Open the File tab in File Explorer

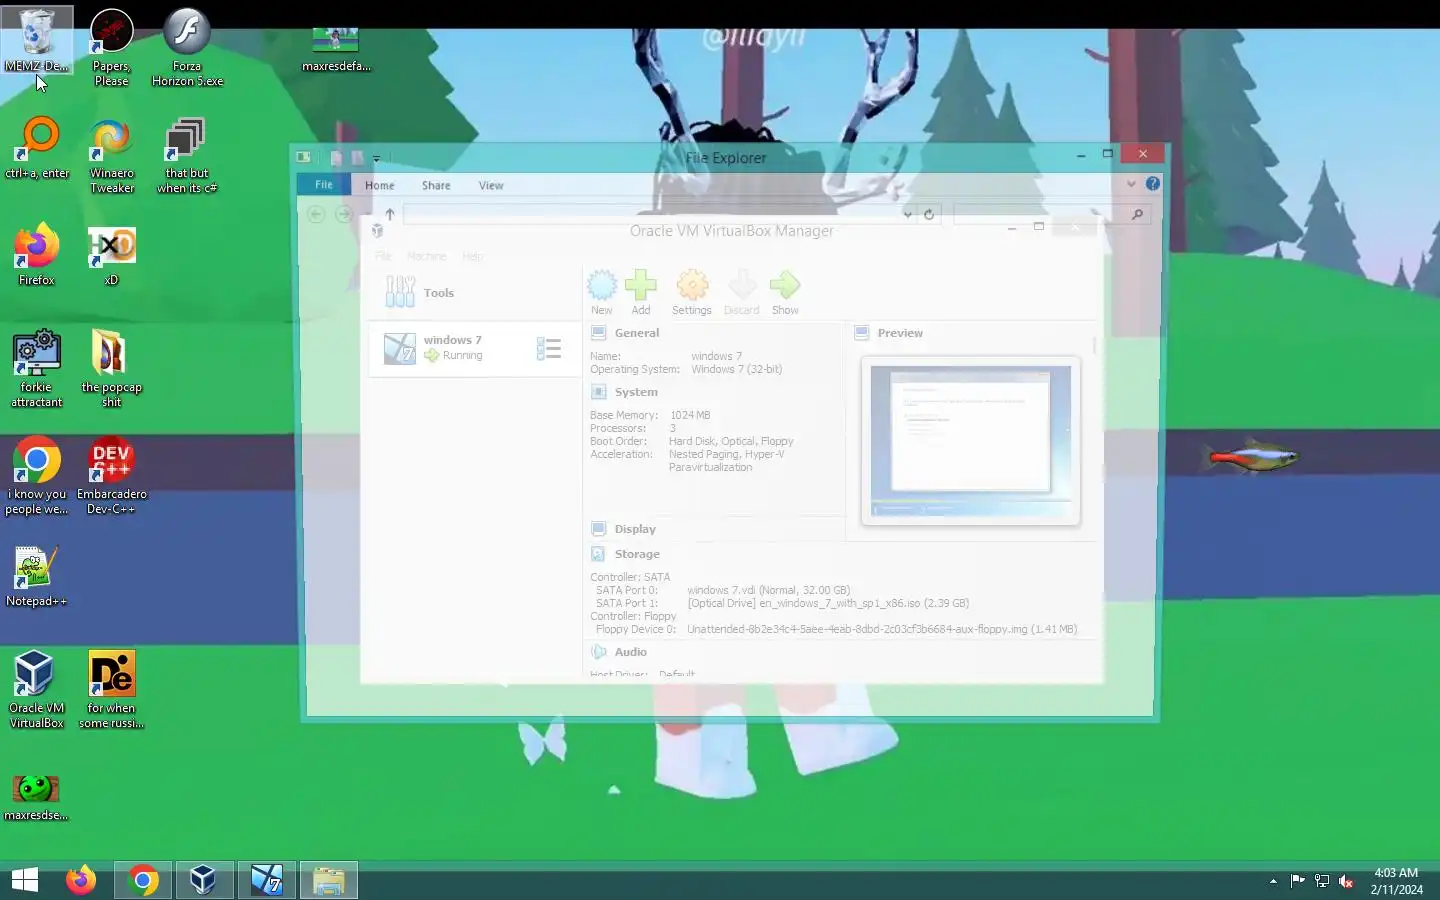[x=324, y=185]
